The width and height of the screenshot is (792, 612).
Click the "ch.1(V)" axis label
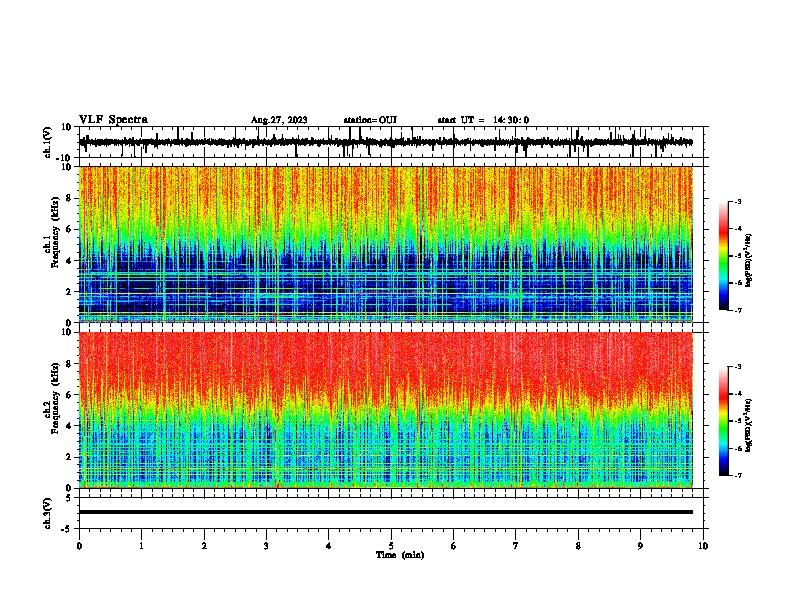(x=48, y=142)
